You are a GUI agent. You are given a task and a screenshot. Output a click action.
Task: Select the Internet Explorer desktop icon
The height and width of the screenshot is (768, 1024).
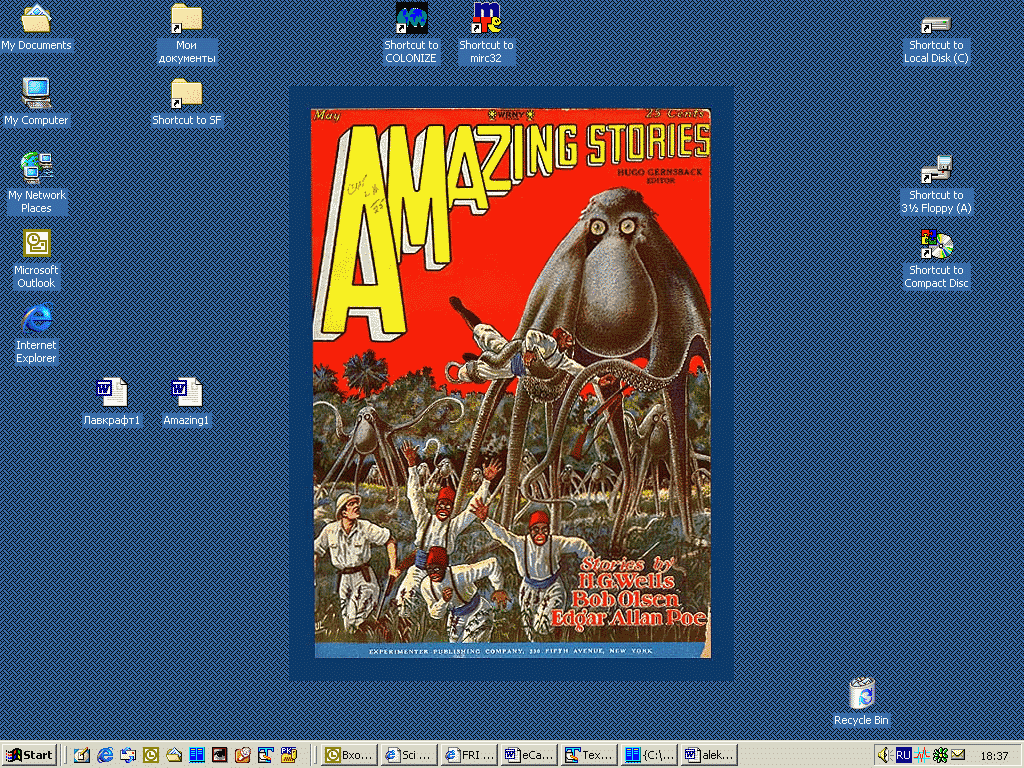36,334
